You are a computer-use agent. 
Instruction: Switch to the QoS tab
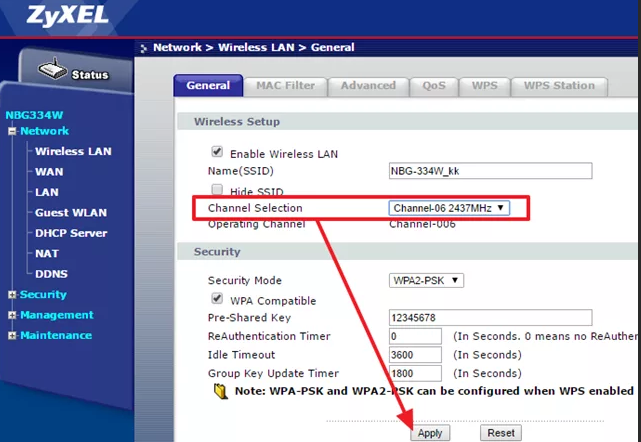pos(434,86)
